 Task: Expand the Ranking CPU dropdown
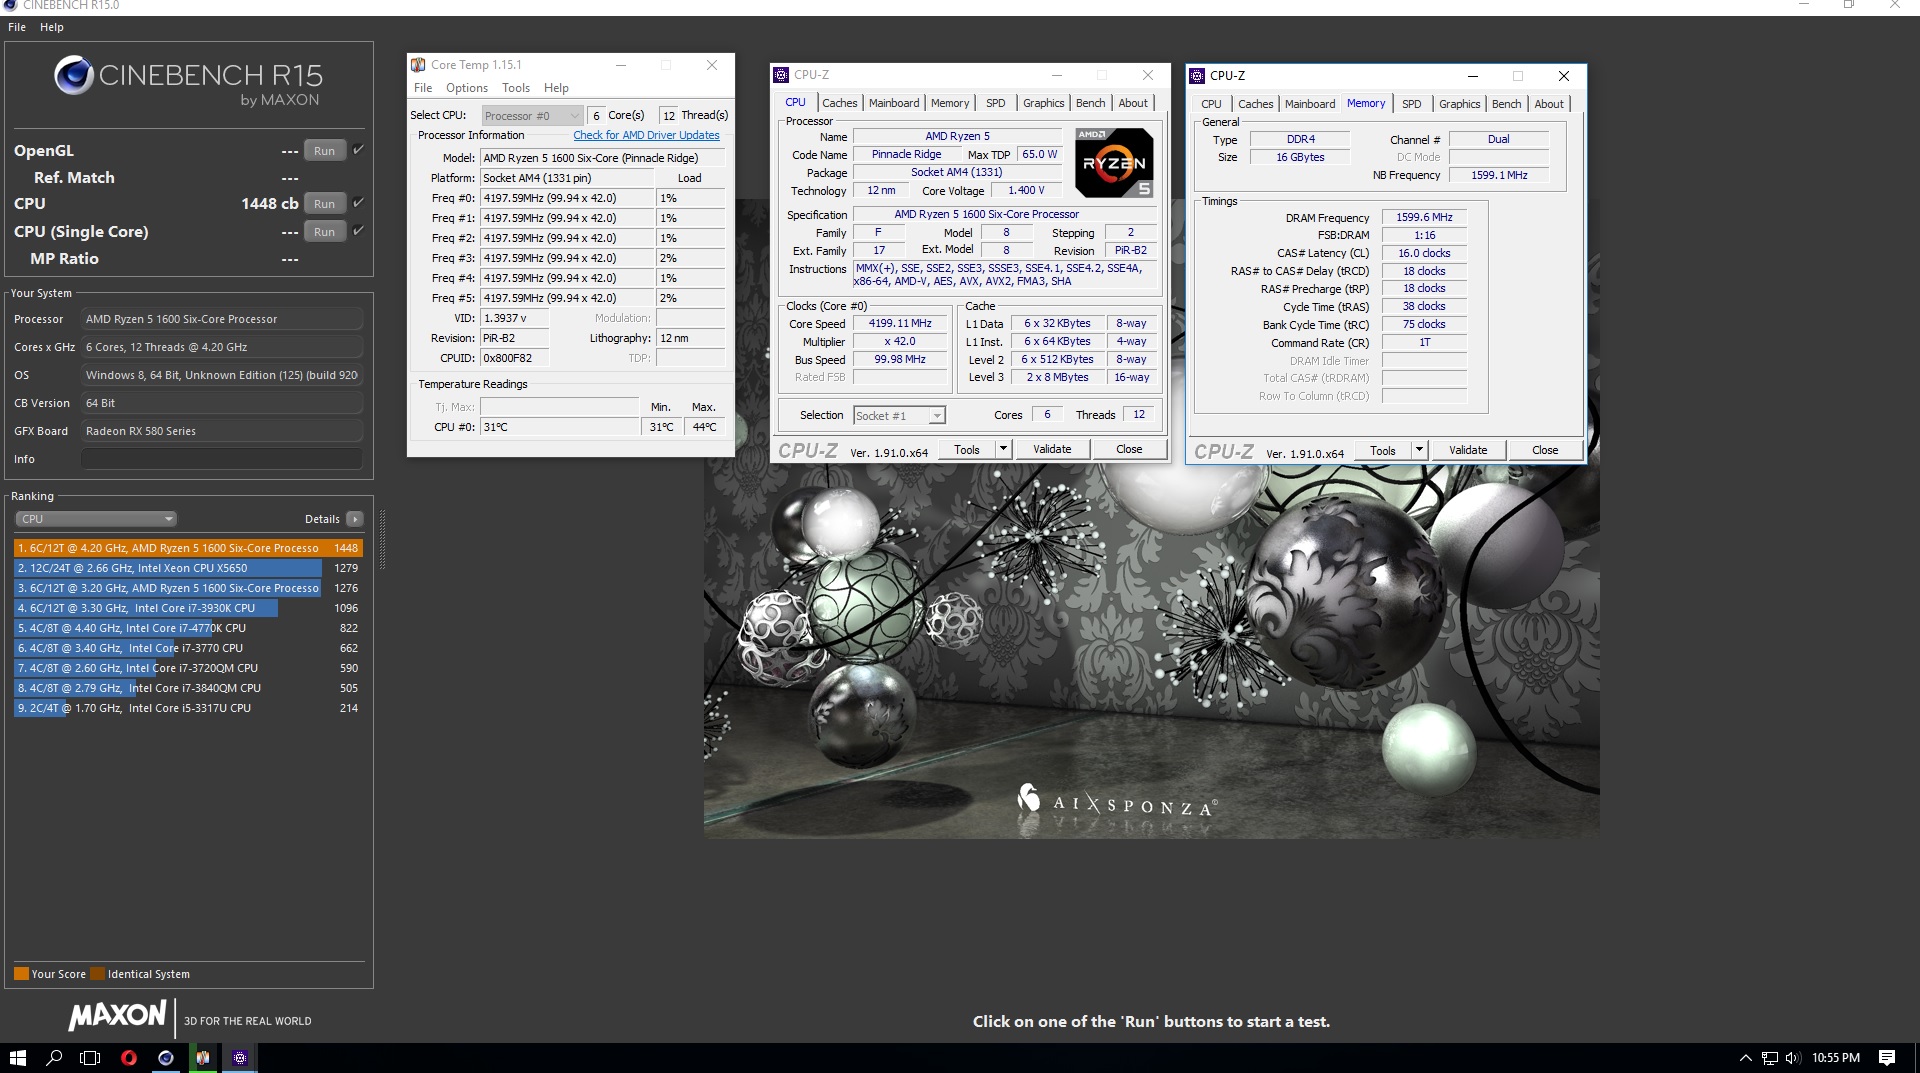96,519
